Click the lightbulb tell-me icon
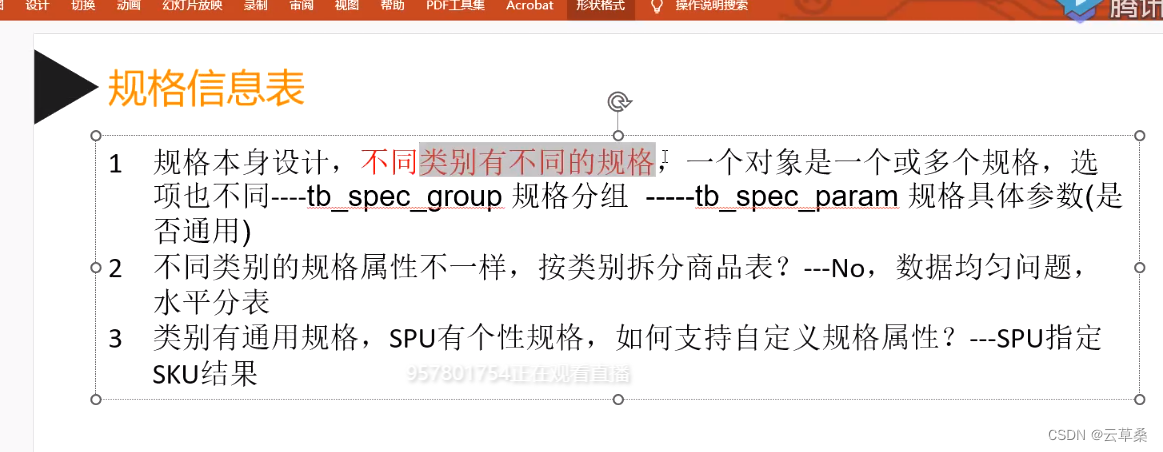 (656, 7)
